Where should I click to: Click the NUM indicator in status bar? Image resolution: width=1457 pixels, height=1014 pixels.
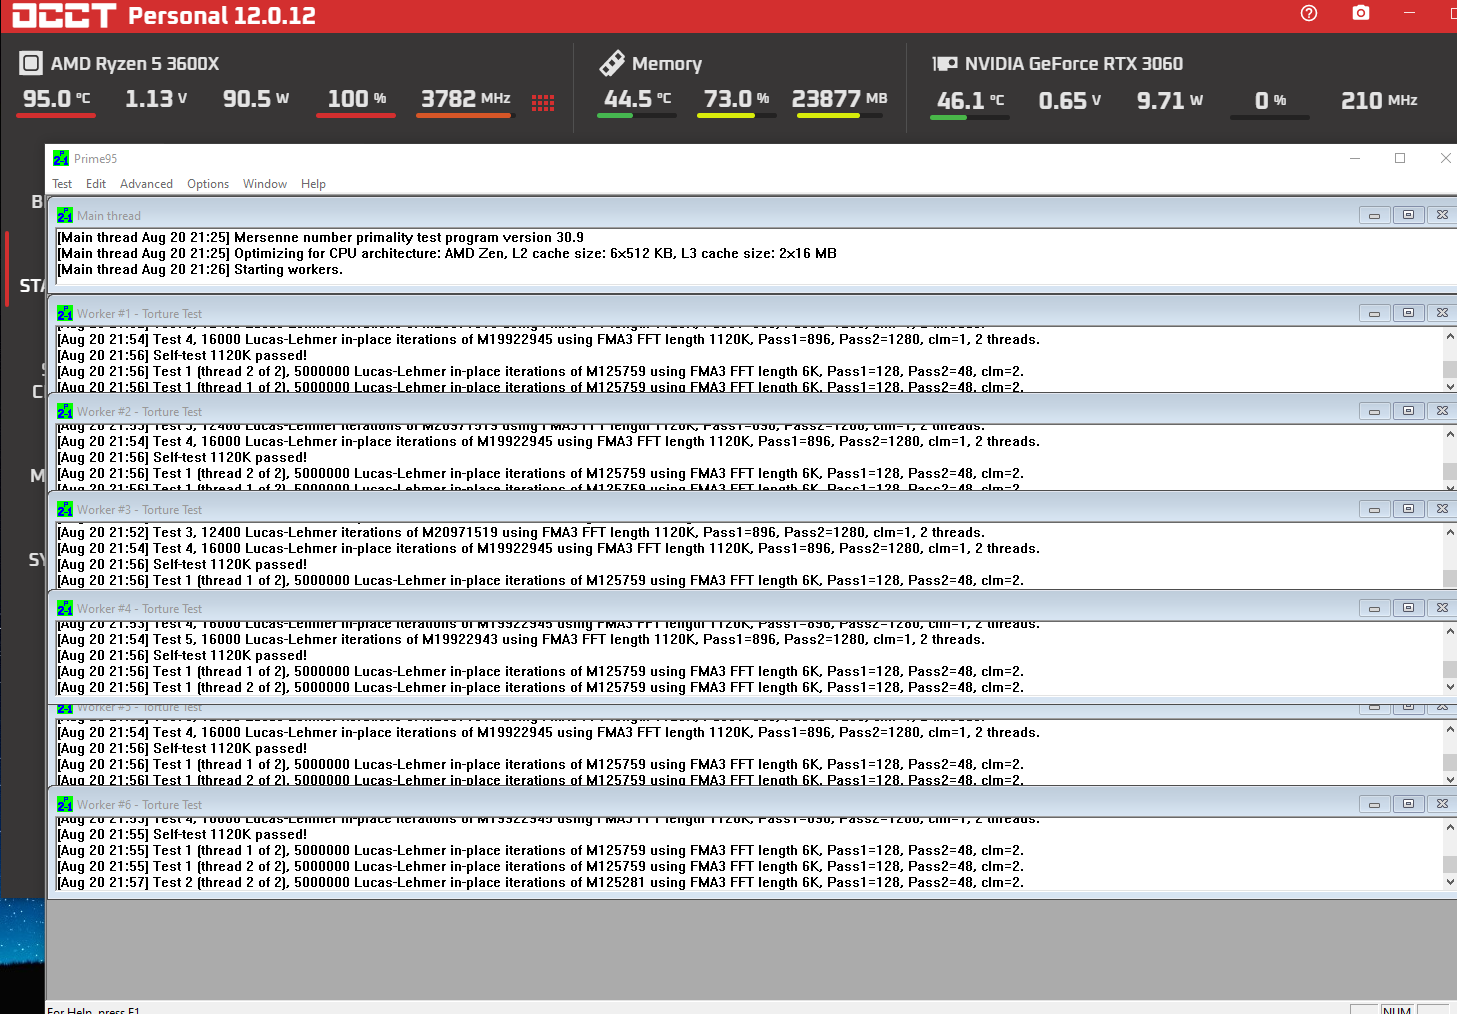pos(1396,1010)
